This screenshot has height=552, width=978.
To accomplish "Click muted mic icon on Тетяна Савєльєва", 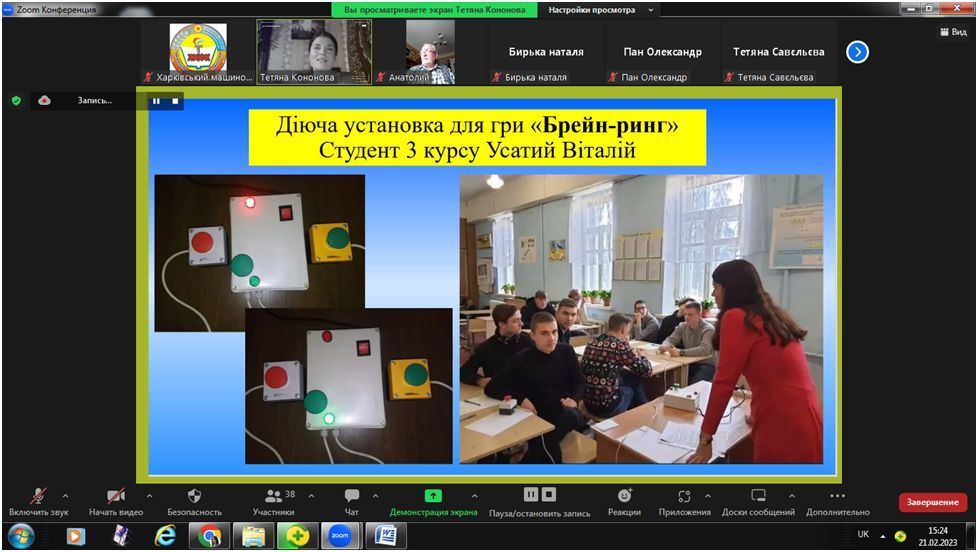I will click(729, 77).
